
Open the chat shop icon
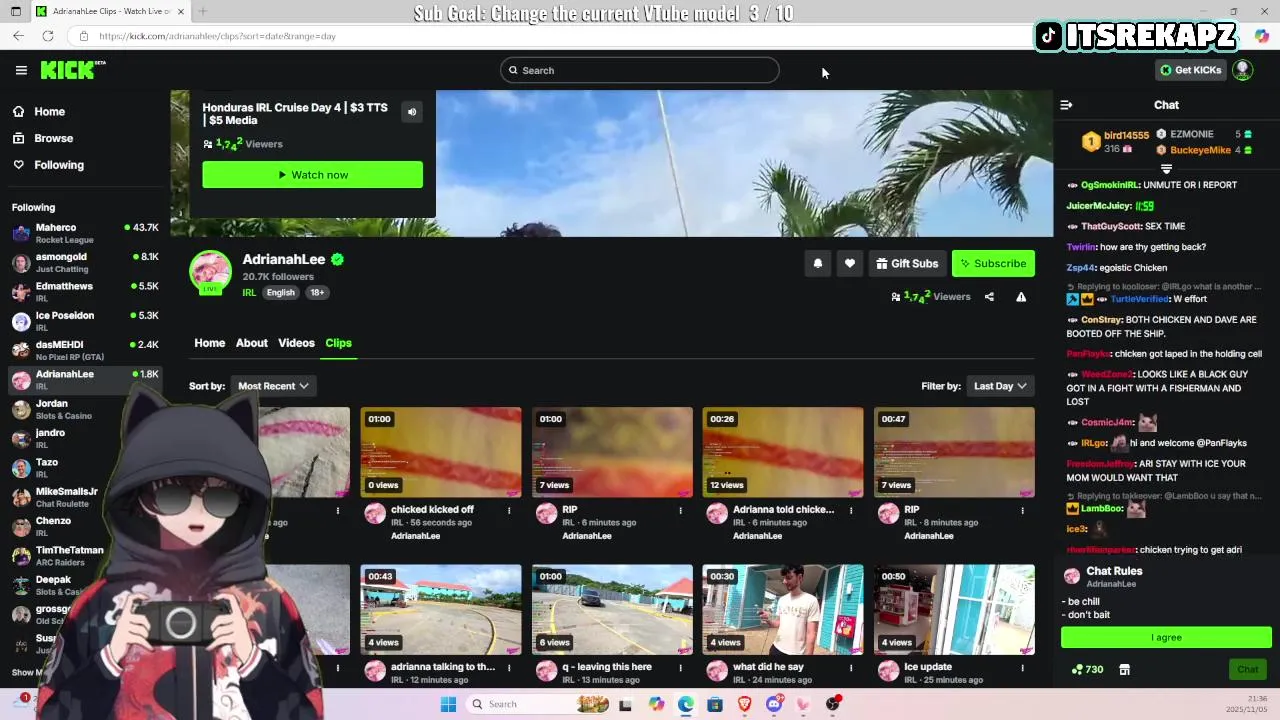1124,670
